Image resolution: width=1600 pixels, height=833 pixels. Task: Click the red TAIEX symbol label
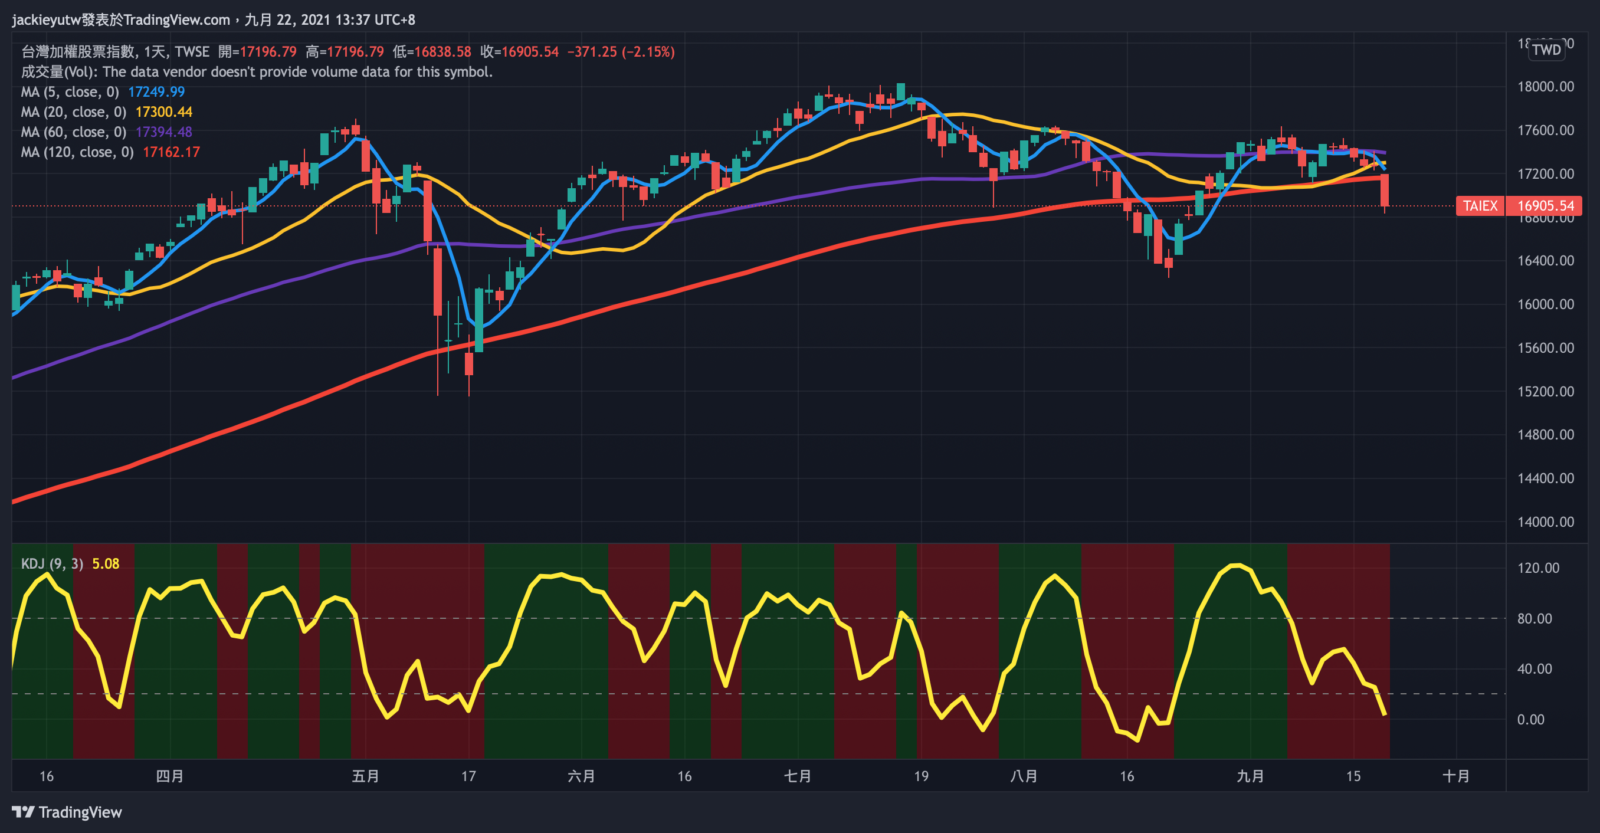coord(1480,206)
